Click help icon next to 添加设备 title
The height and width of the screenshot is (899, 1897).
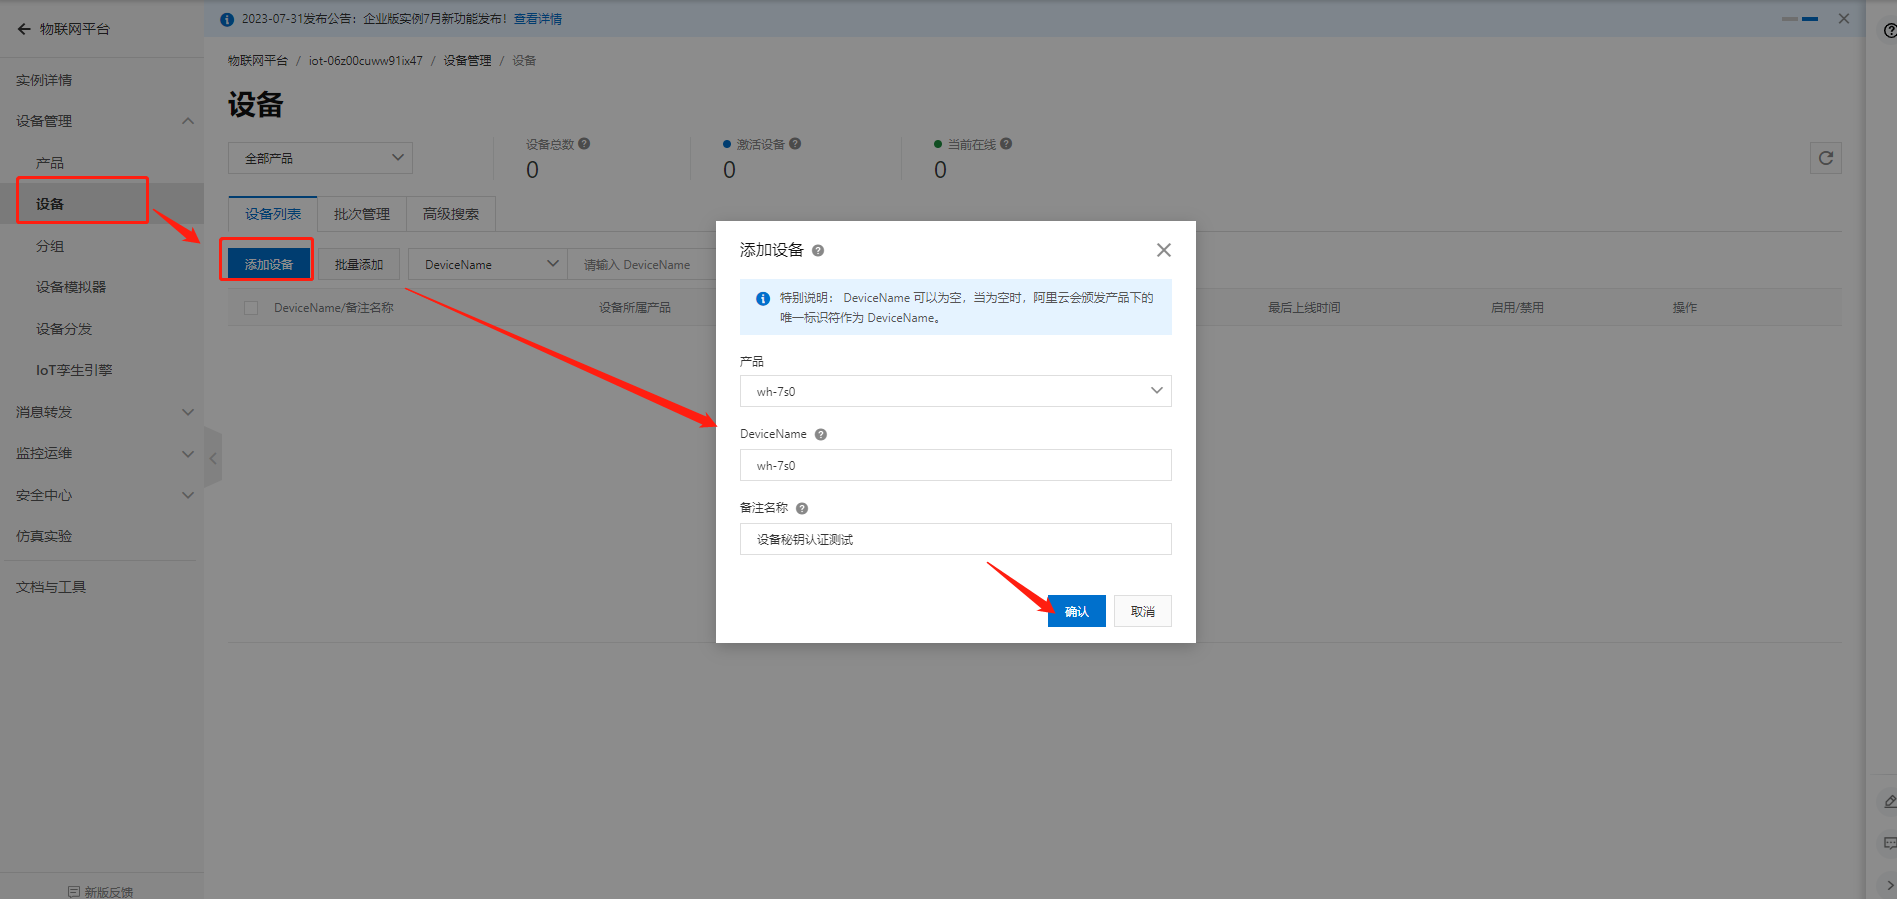point(818,251)
